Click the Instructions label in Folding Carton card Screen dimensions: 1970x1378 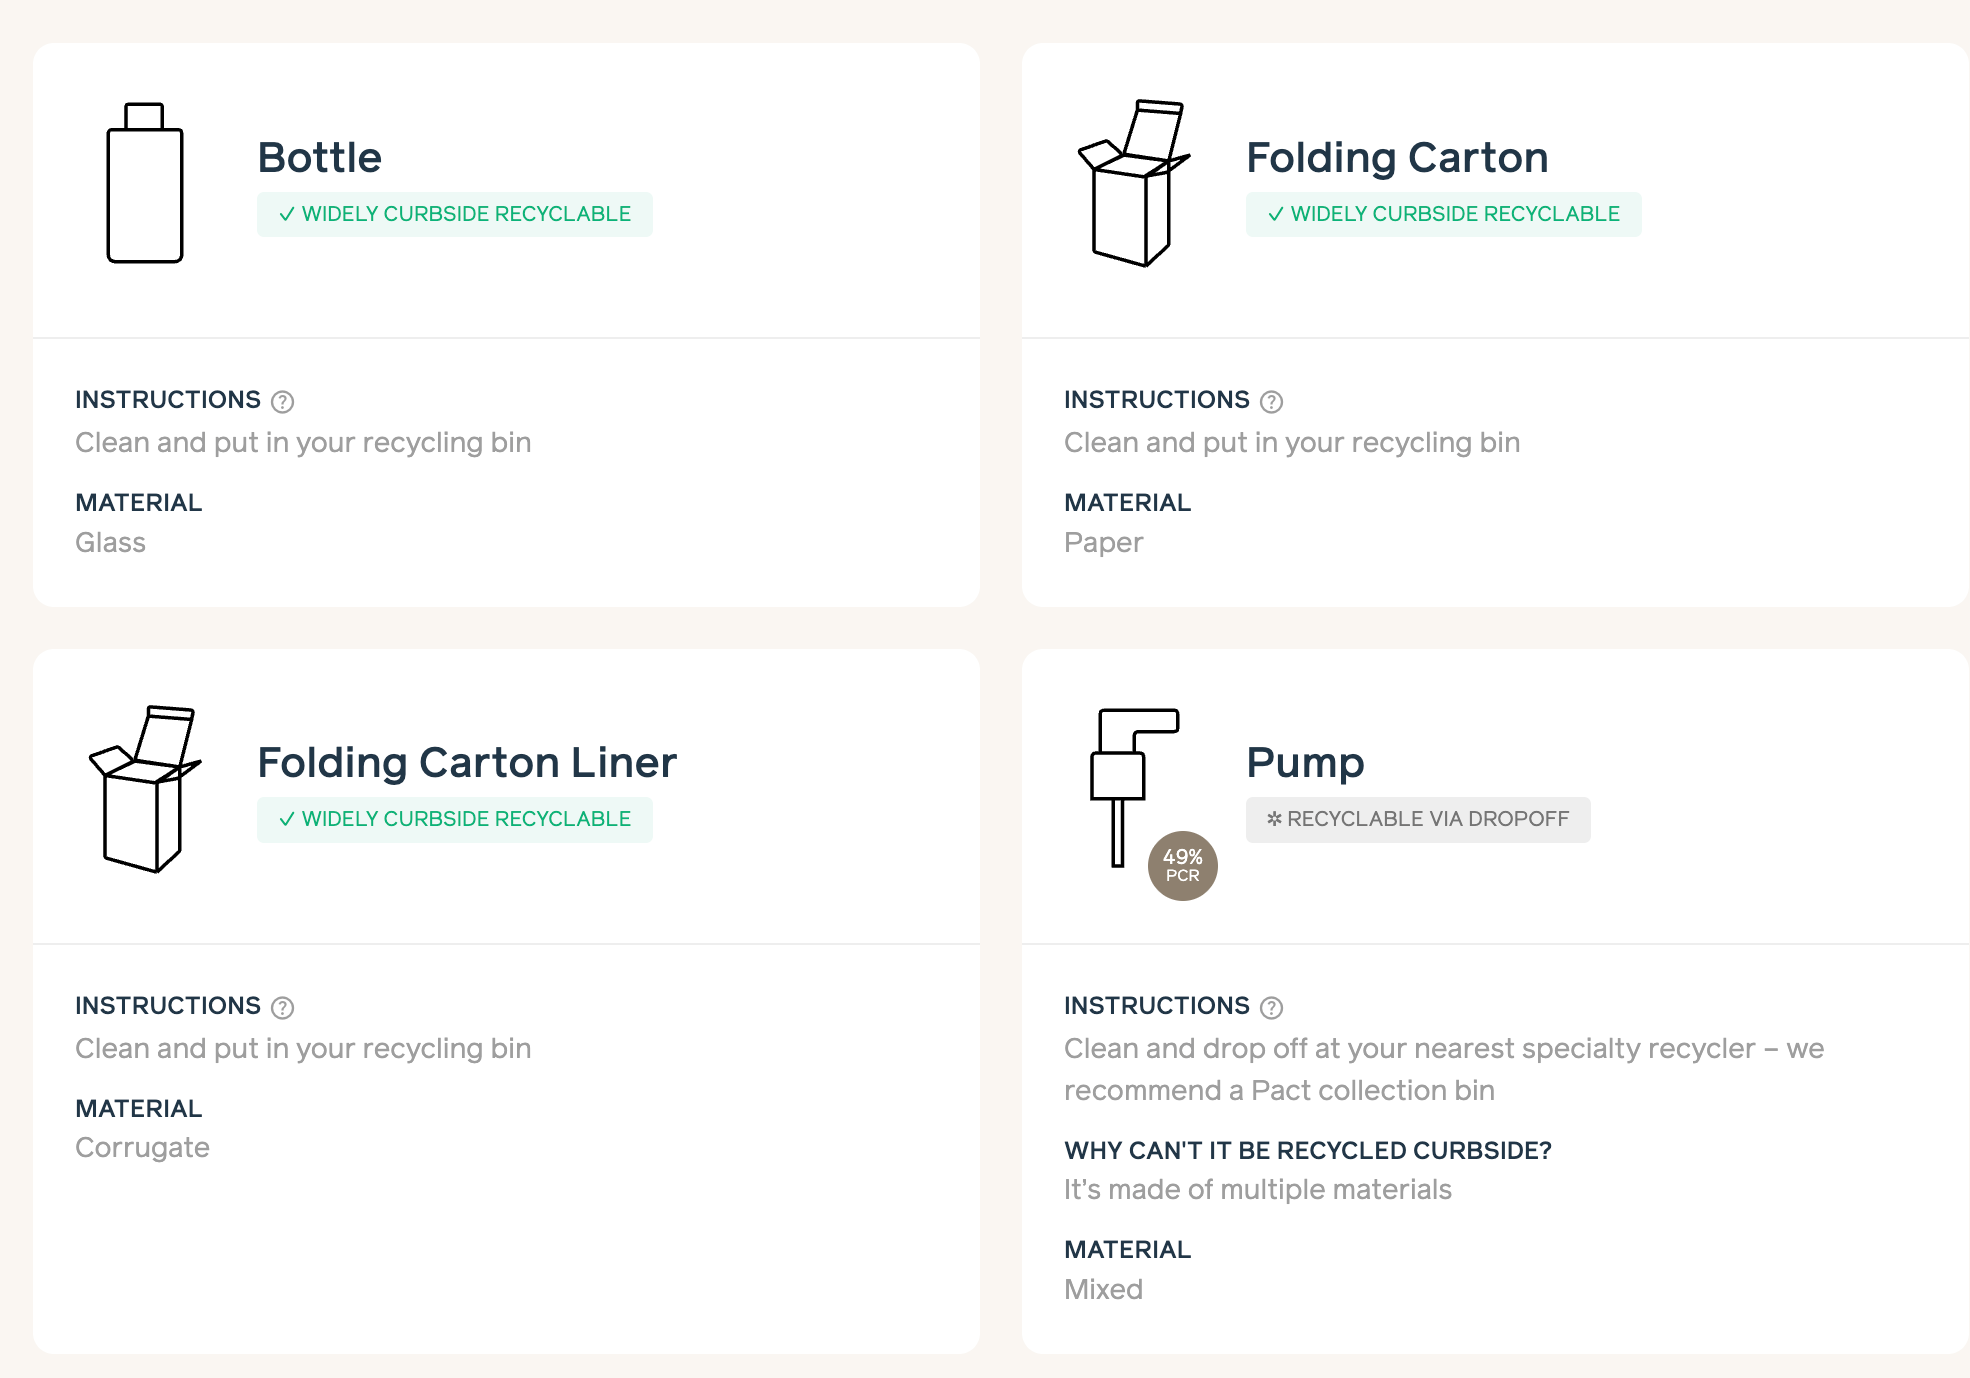(x=1157, y=399)
